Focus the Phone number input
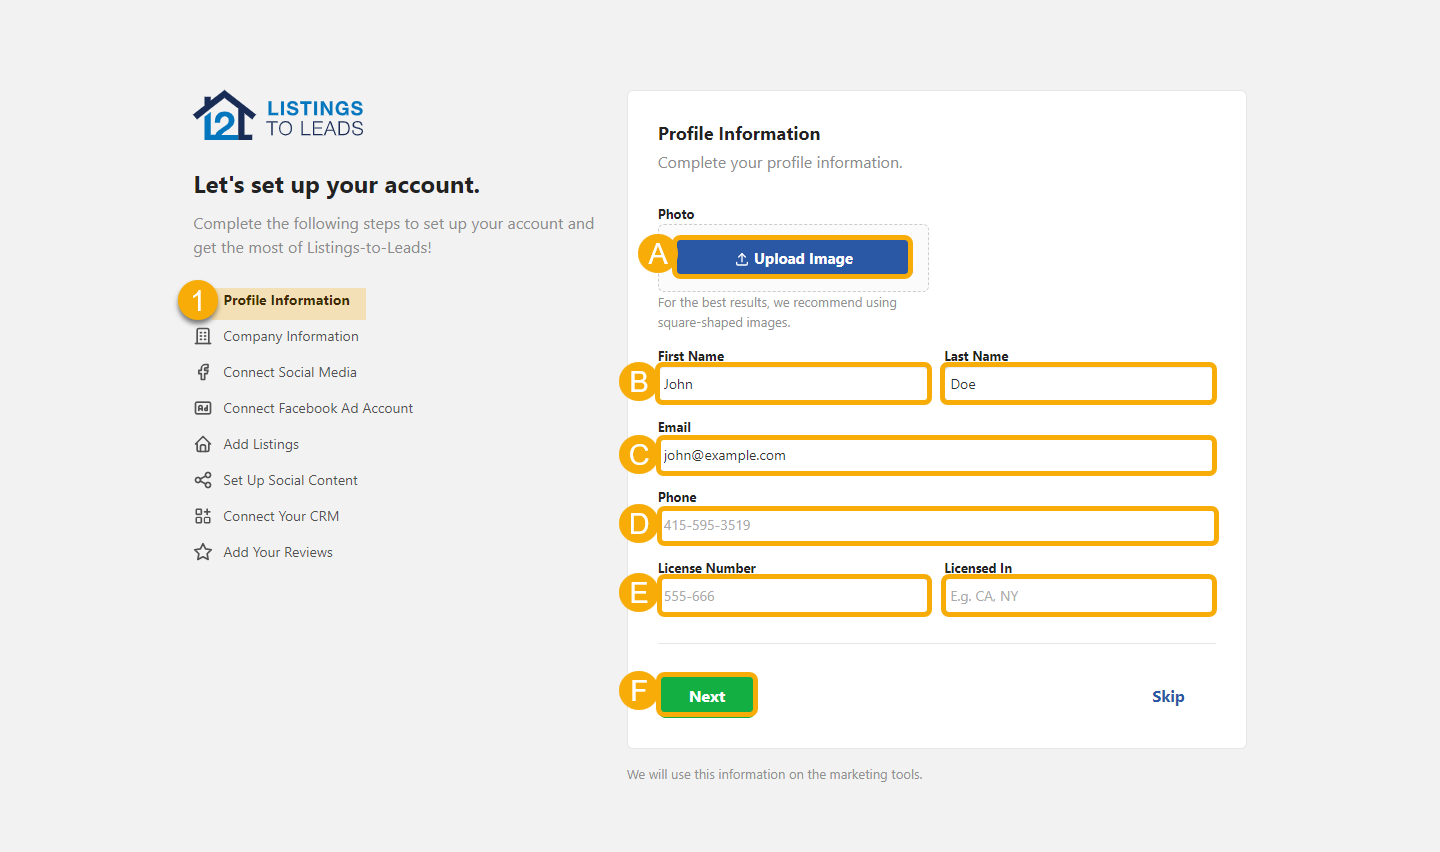The image size is (1440, 852). 936,525
